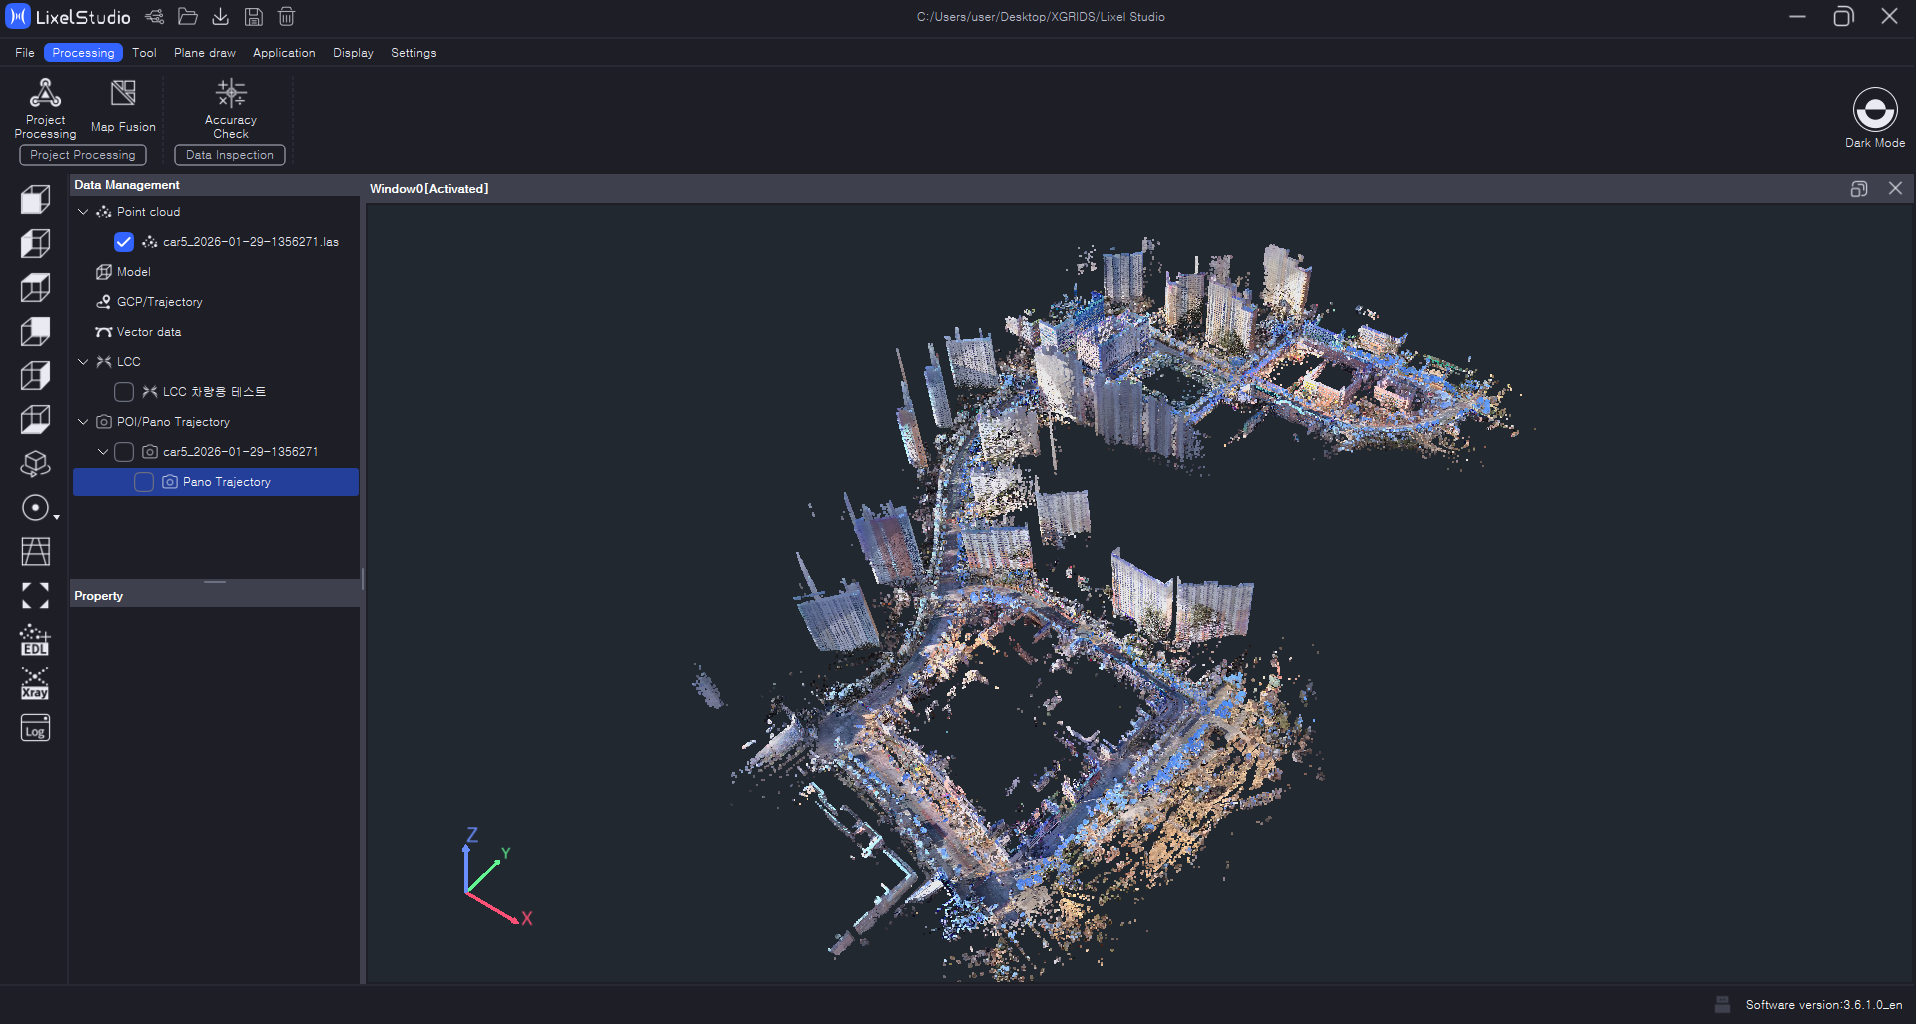
Task: Open the Accuracy Check tool
Action: (231, 107)
